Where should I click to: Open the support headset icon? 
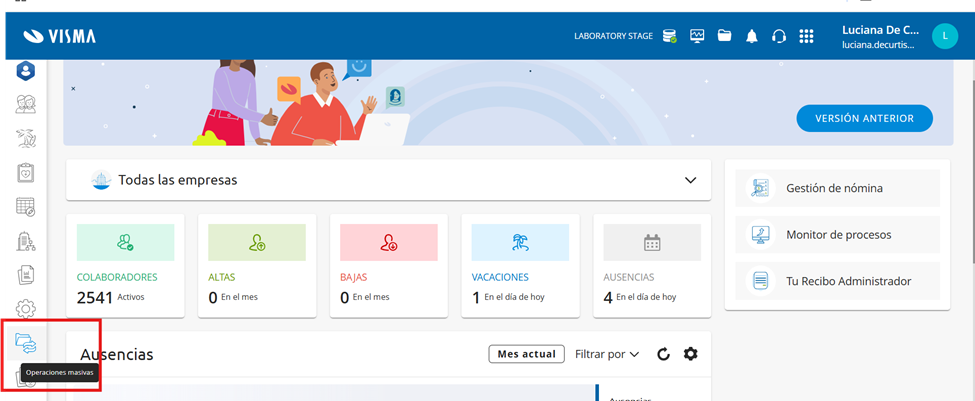coord(779,36)
